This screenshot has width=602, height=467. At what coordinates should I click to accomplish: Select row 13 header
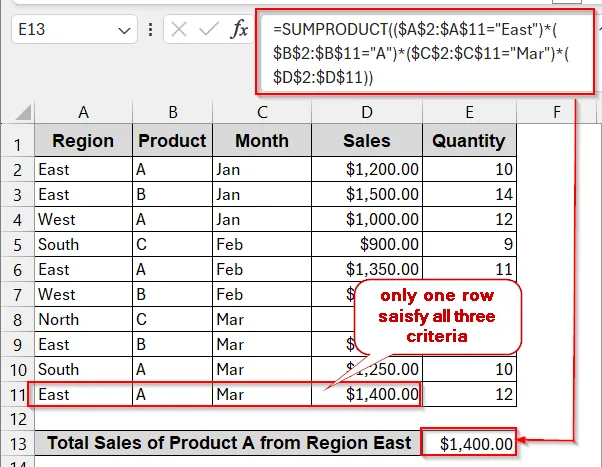(18, 444)
